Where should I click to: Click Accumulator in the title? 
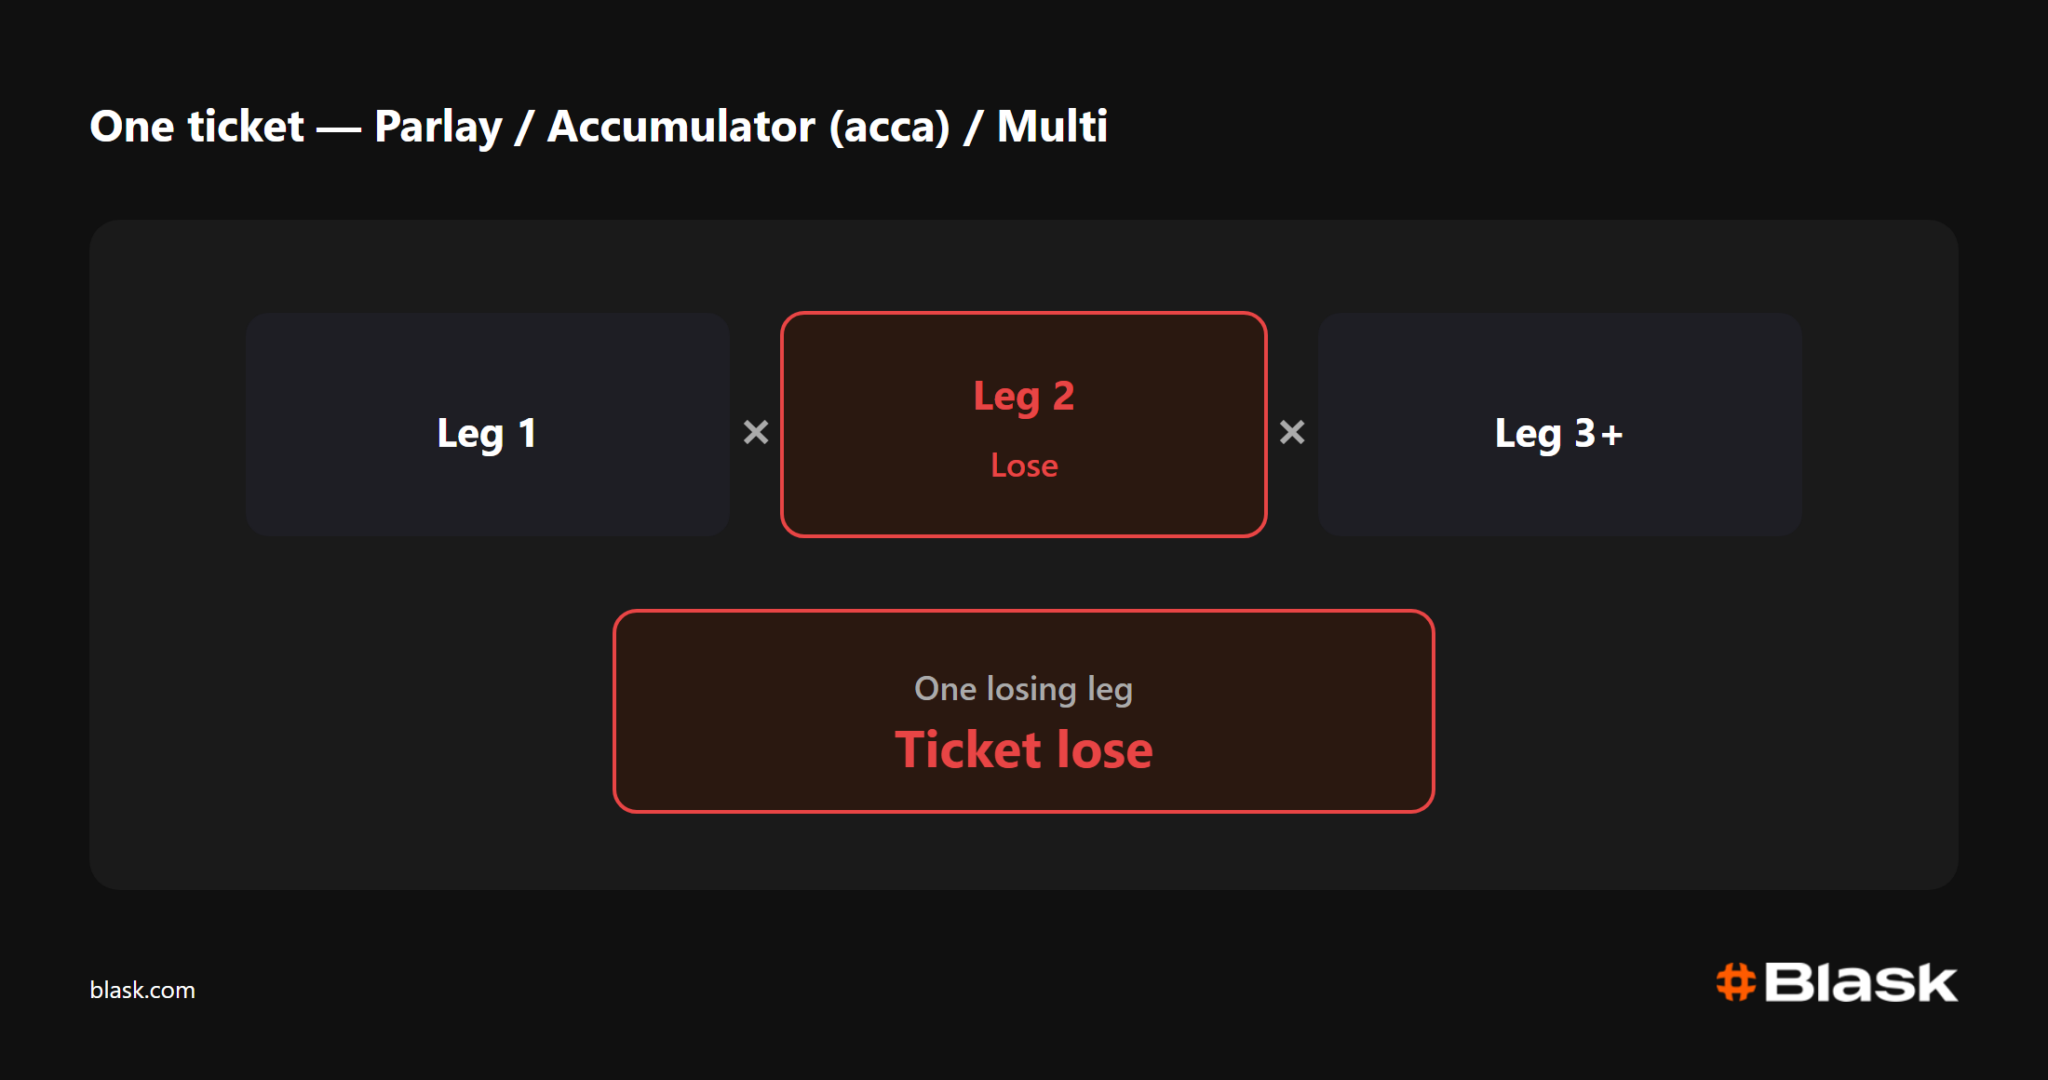coord(681,127)
